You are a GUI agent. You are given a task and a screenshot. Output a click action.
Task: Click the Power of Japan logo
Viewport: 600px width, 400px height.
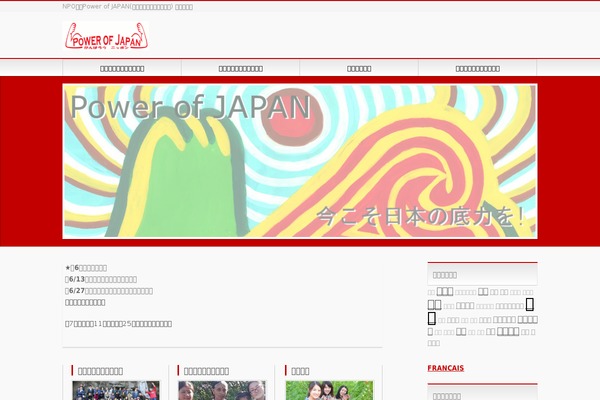[x=106, y=36]
